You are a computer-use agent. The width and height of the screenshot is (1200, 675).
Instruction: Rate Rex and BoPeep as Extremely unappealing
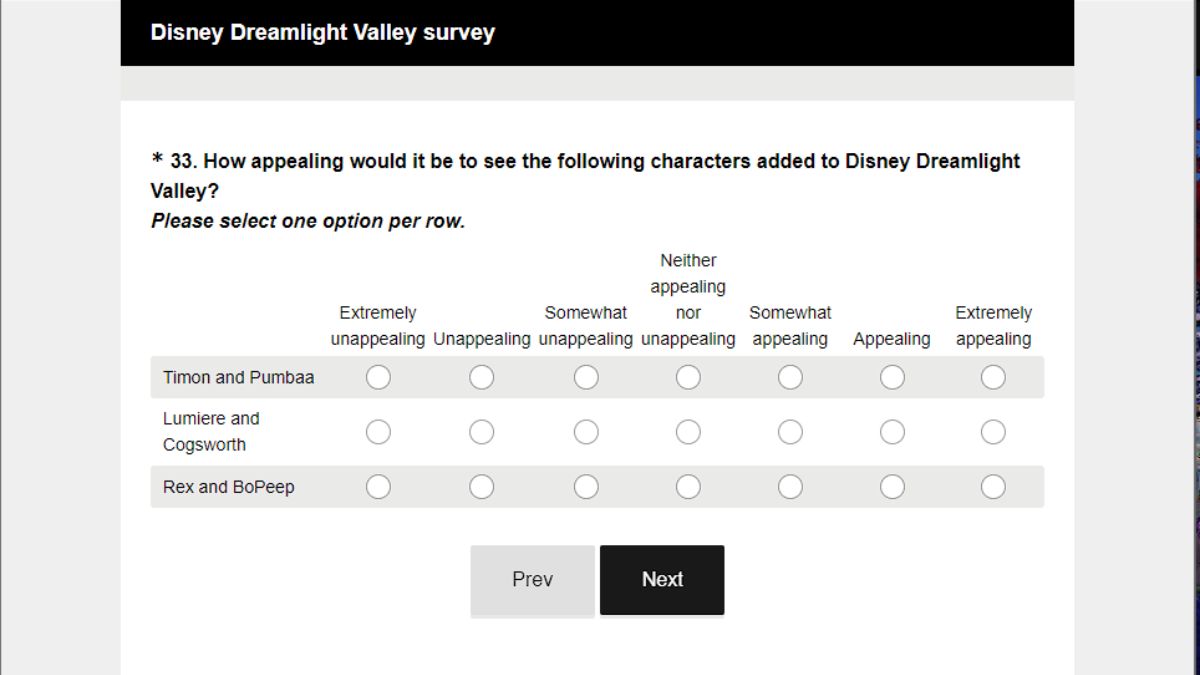[378, 487]
